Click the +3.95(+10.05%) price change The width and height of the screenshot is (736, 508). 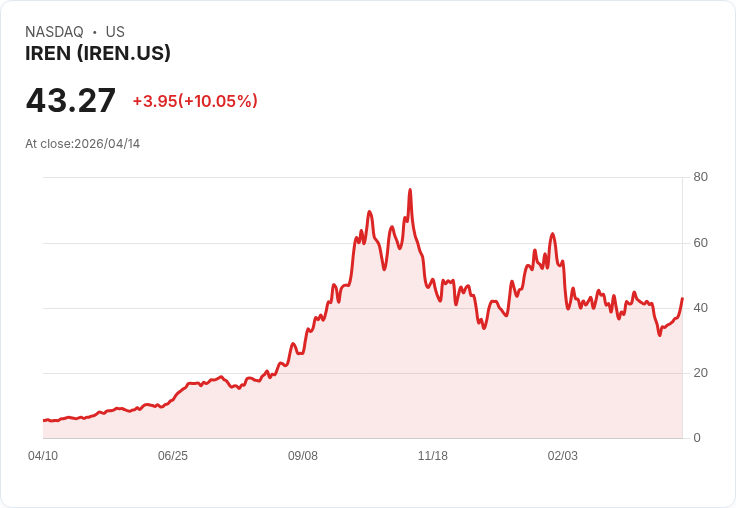195,101
